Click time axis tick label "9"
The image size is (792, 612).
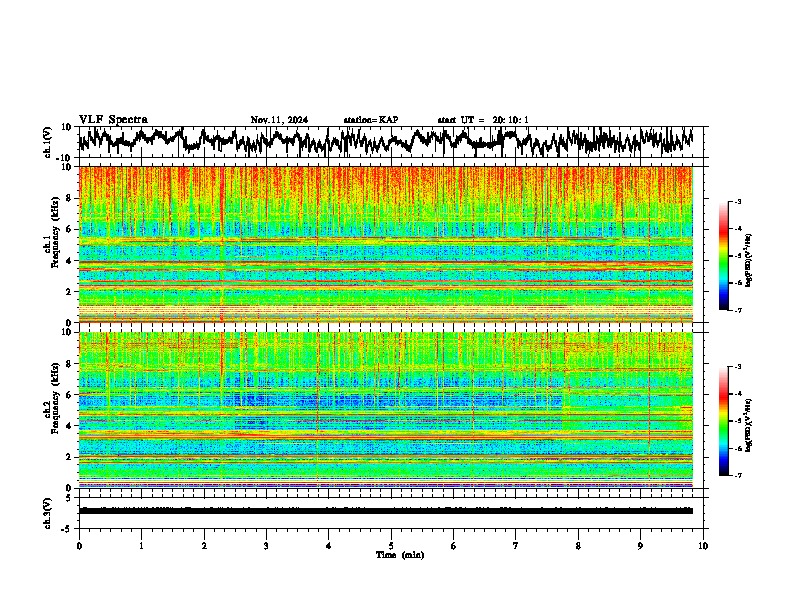[640, 546]
